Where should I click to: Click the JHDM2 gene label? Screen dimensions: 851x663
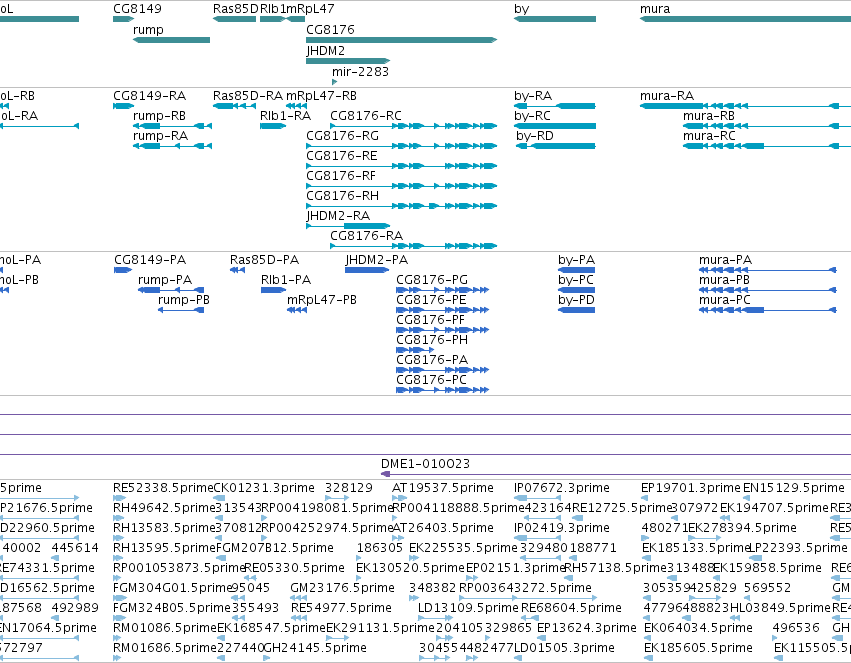point(325,50)
